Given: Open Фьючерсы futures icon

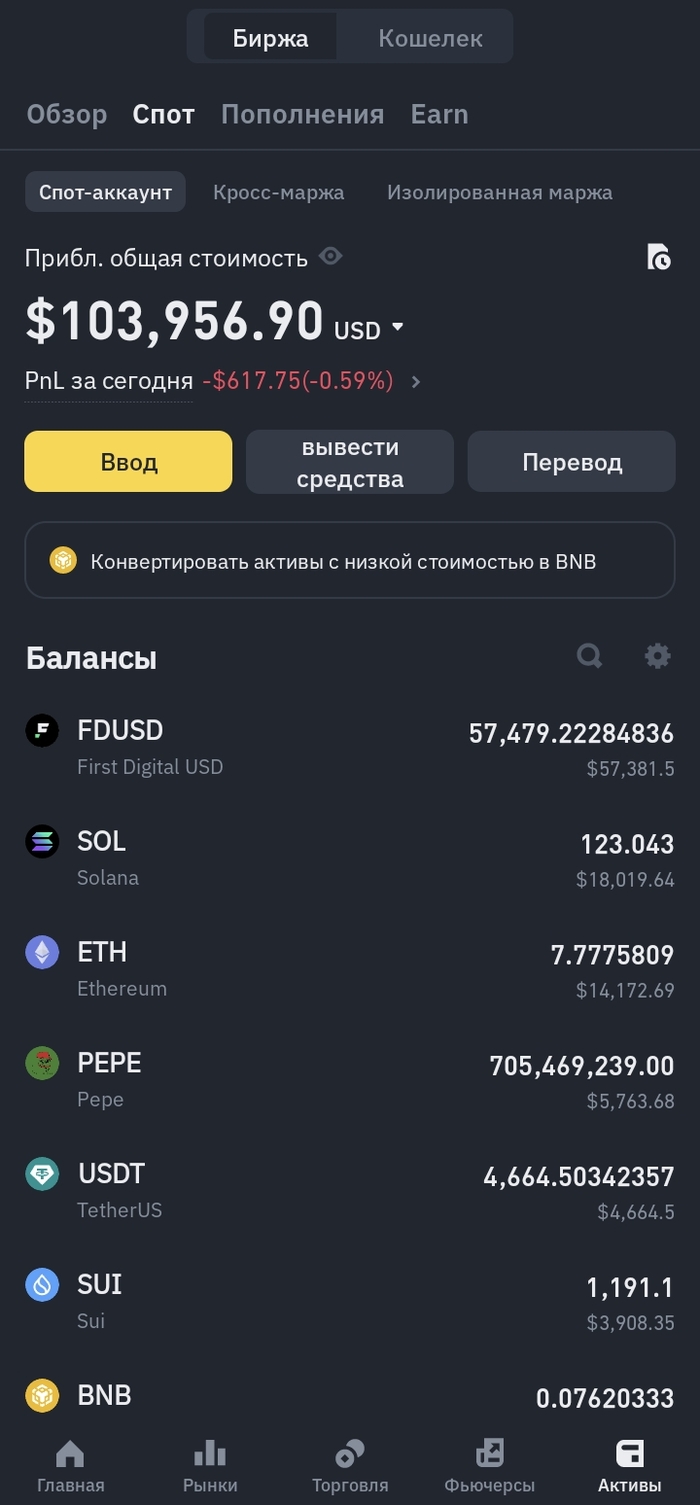Looking at the screenshot, I should pyautogui.click(x=490, y=1454).
